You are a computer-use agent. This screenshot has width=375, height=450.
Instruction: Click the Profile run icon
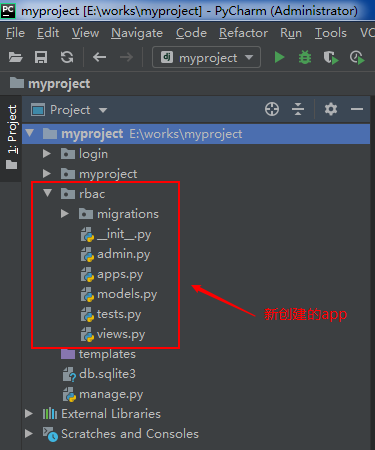point(357,58)
